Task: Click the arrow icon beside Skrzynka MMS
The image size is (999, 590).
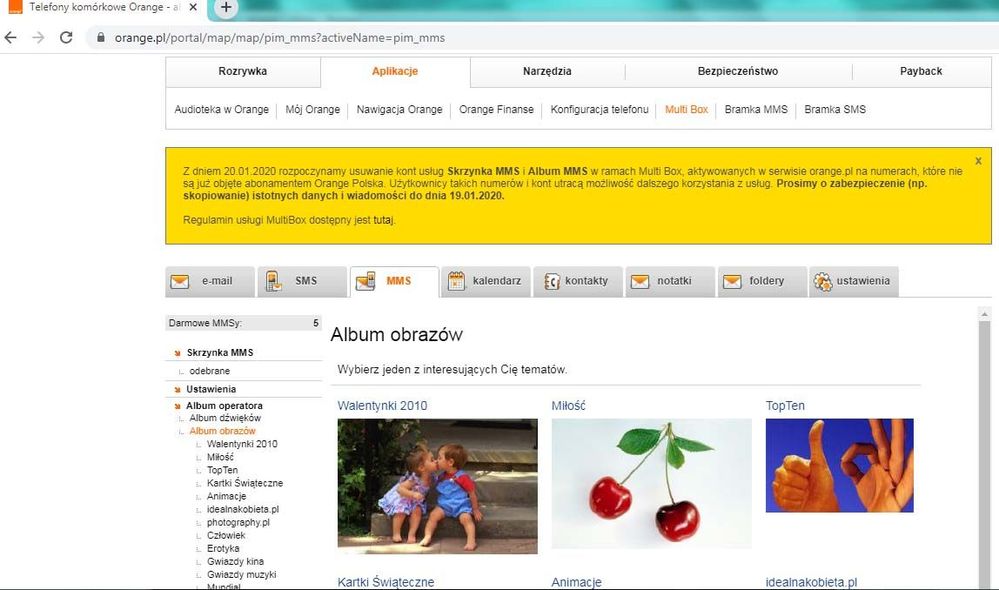Action: click(177, 353)
